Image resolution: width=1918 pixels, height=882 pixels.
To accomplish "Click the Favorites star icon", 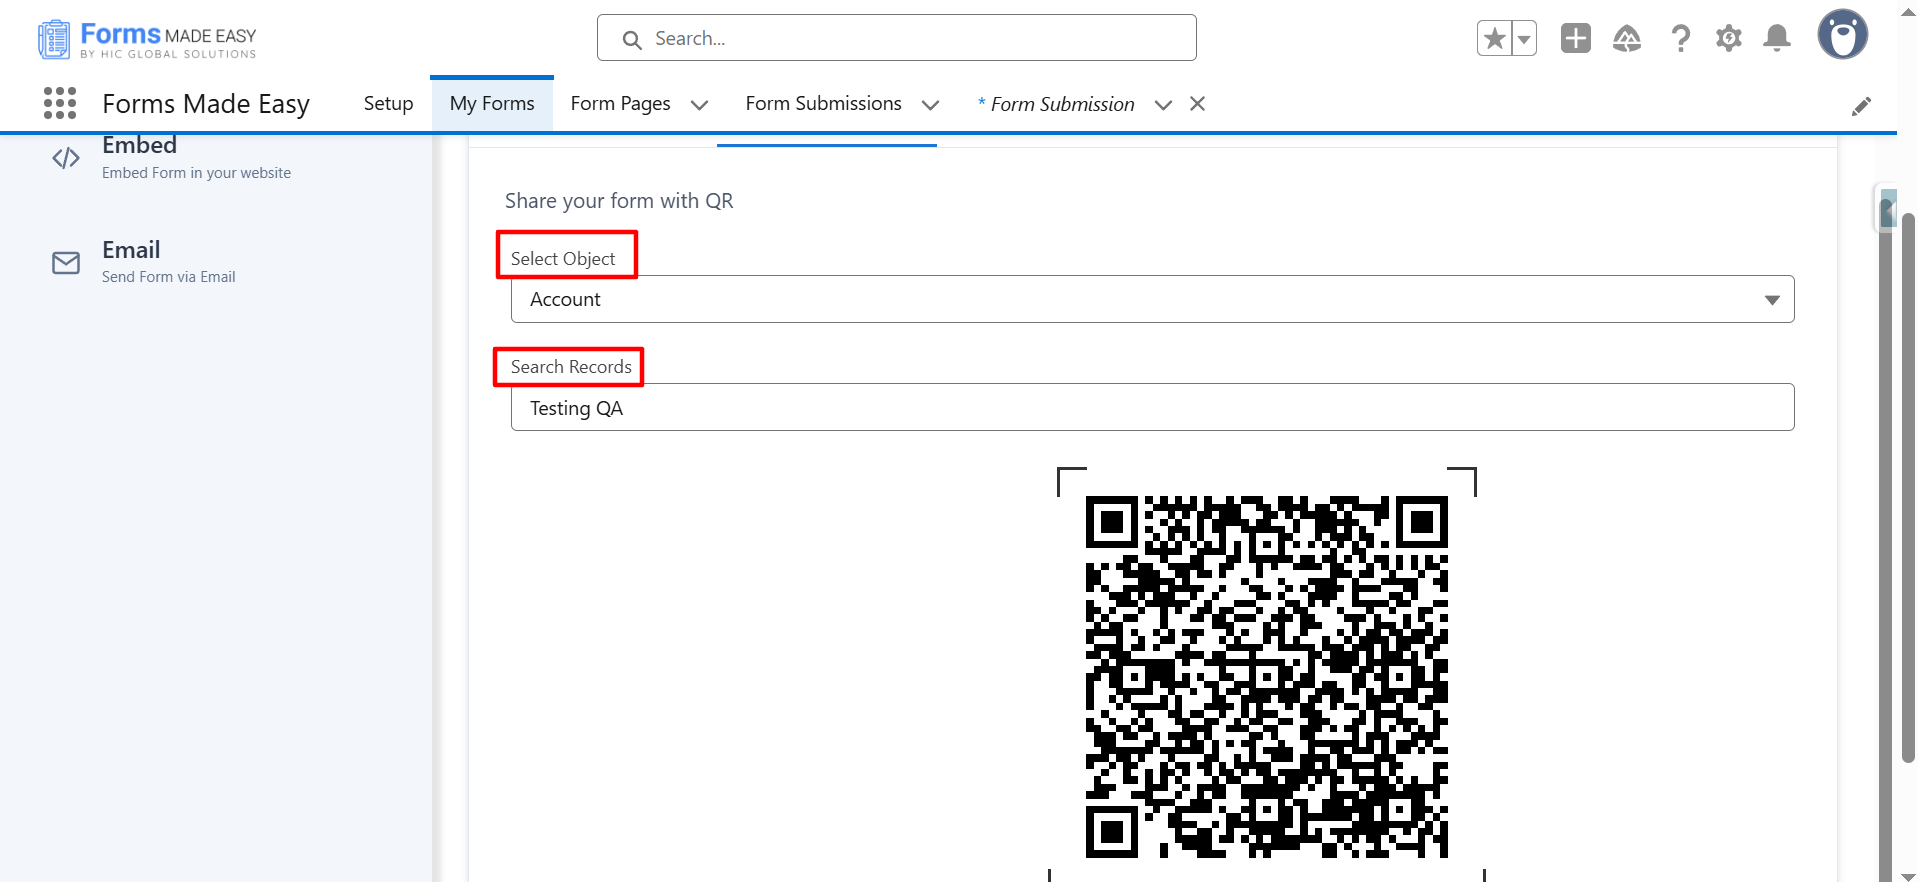I will coord(1494,39).
